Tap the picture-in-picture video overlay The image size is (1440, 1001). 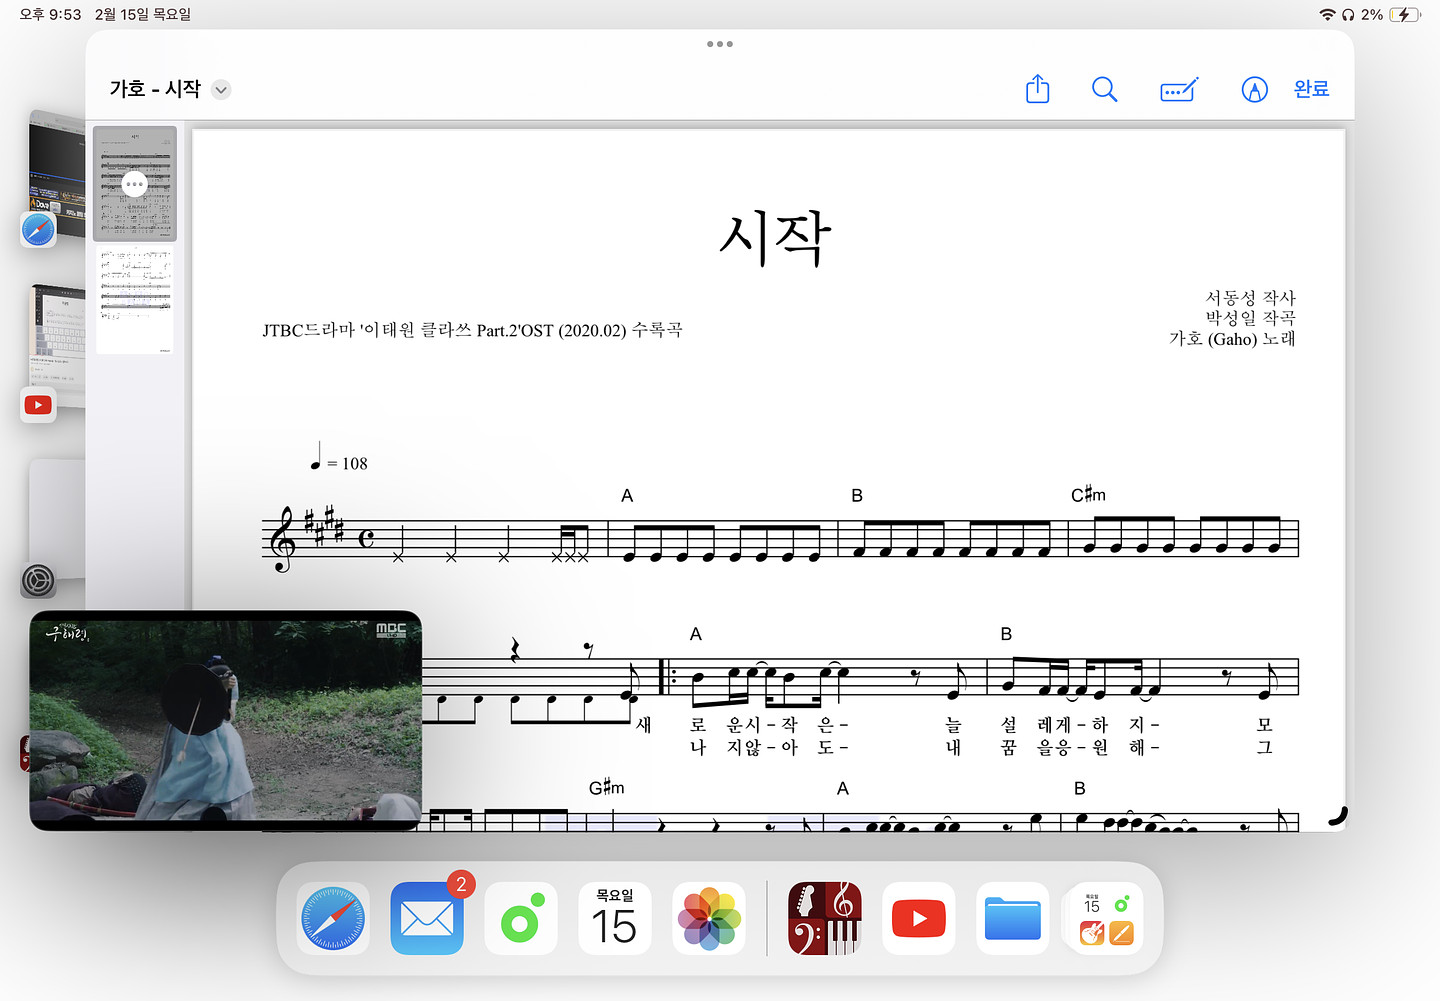[225, 720]
